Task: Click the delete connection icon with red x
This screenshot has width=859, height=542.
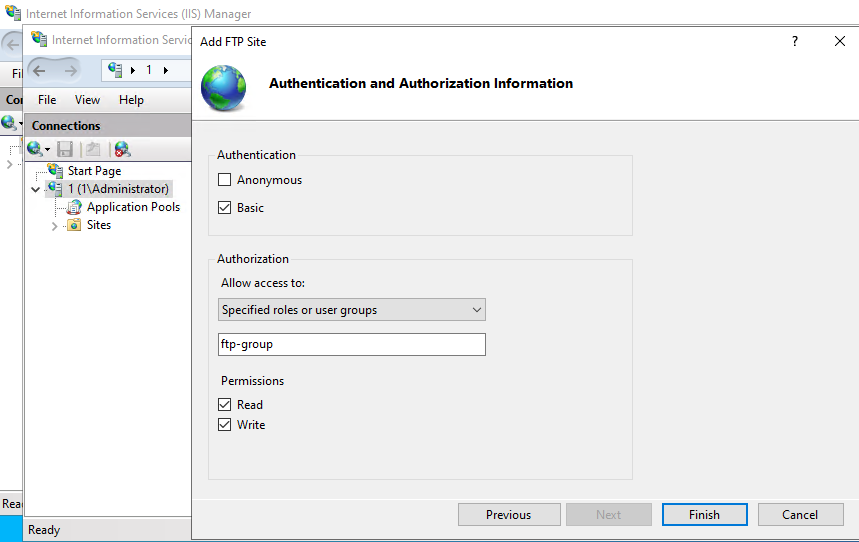Action: (122, 149)
